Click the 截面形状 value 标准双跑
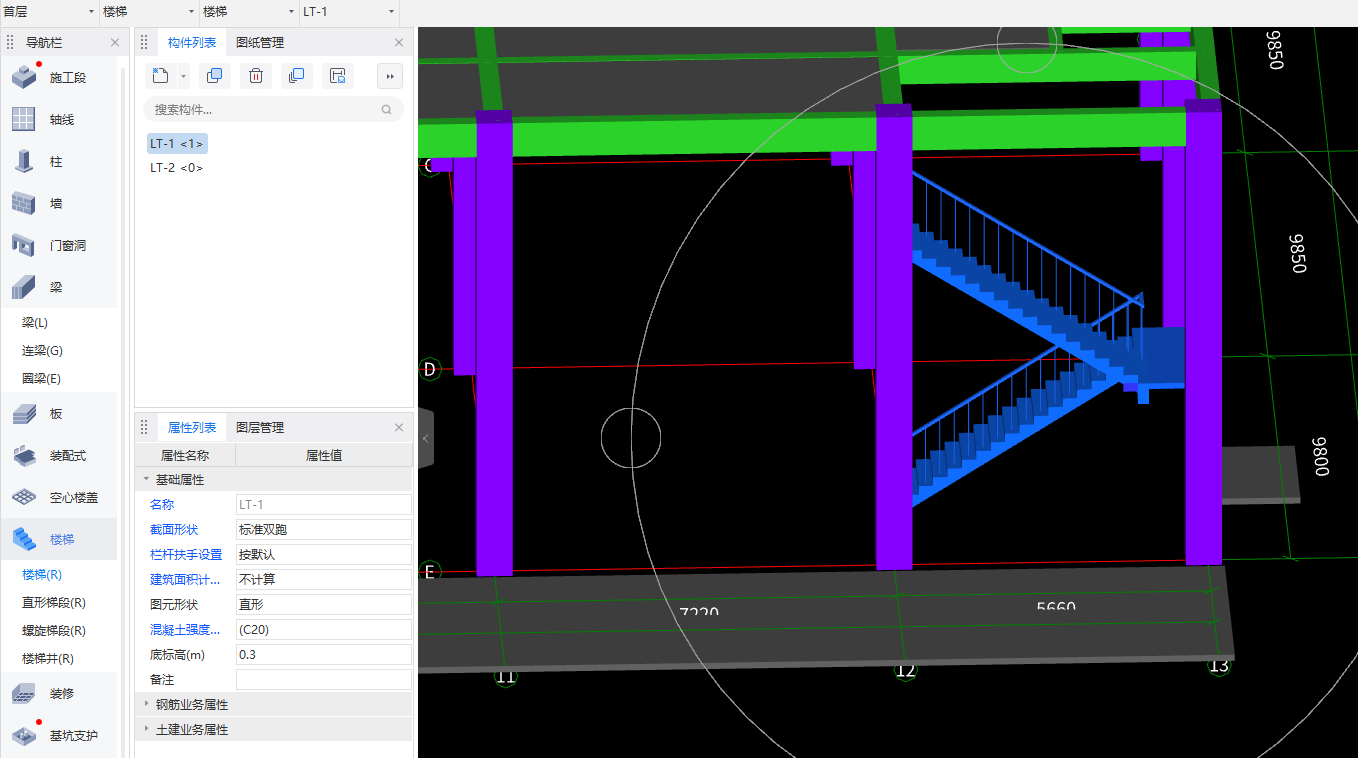 click(324, 530)
